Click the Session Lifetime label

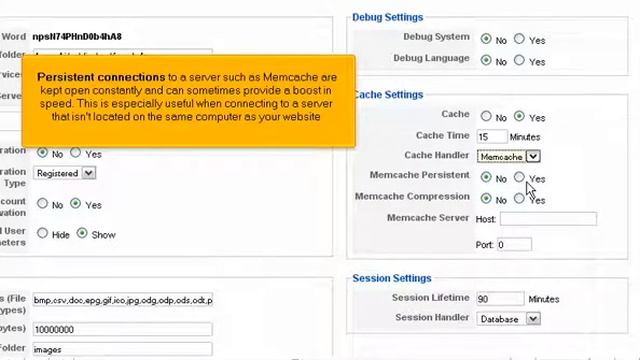tap(431, 298)
